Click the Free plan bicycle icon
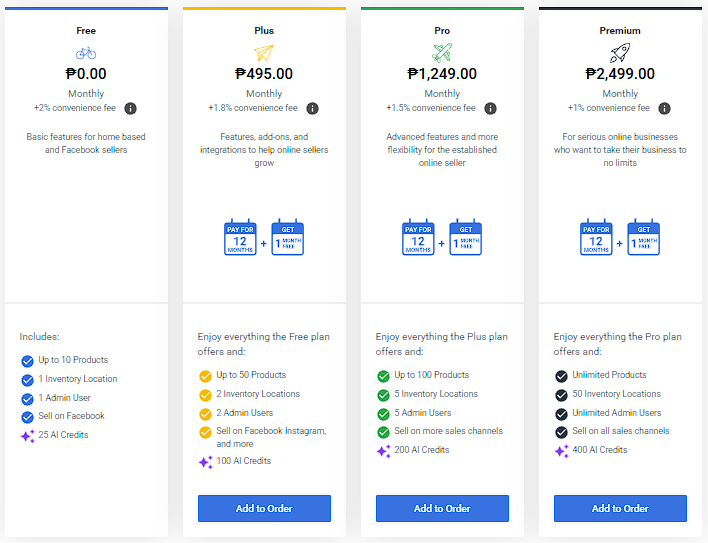The height and width of the screenshot is (543, 708). point(86,53)
